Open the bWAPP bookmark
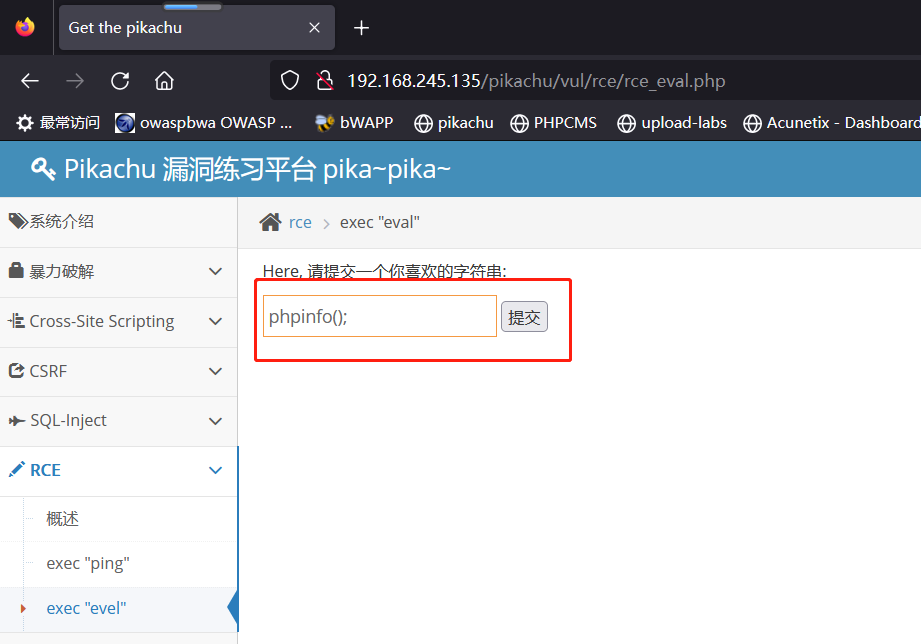Viewport: 921px width, 644px height. point(354,123)
